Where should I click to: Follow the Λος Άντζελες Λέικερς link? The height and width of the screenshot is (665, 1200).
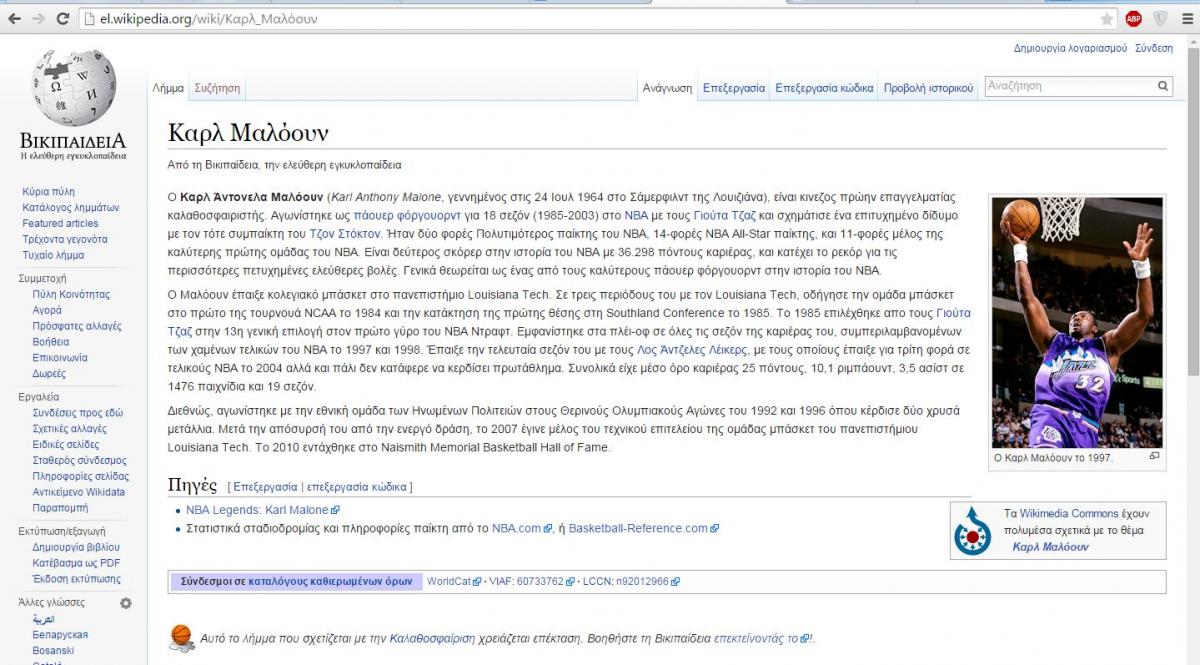point(691,350)
